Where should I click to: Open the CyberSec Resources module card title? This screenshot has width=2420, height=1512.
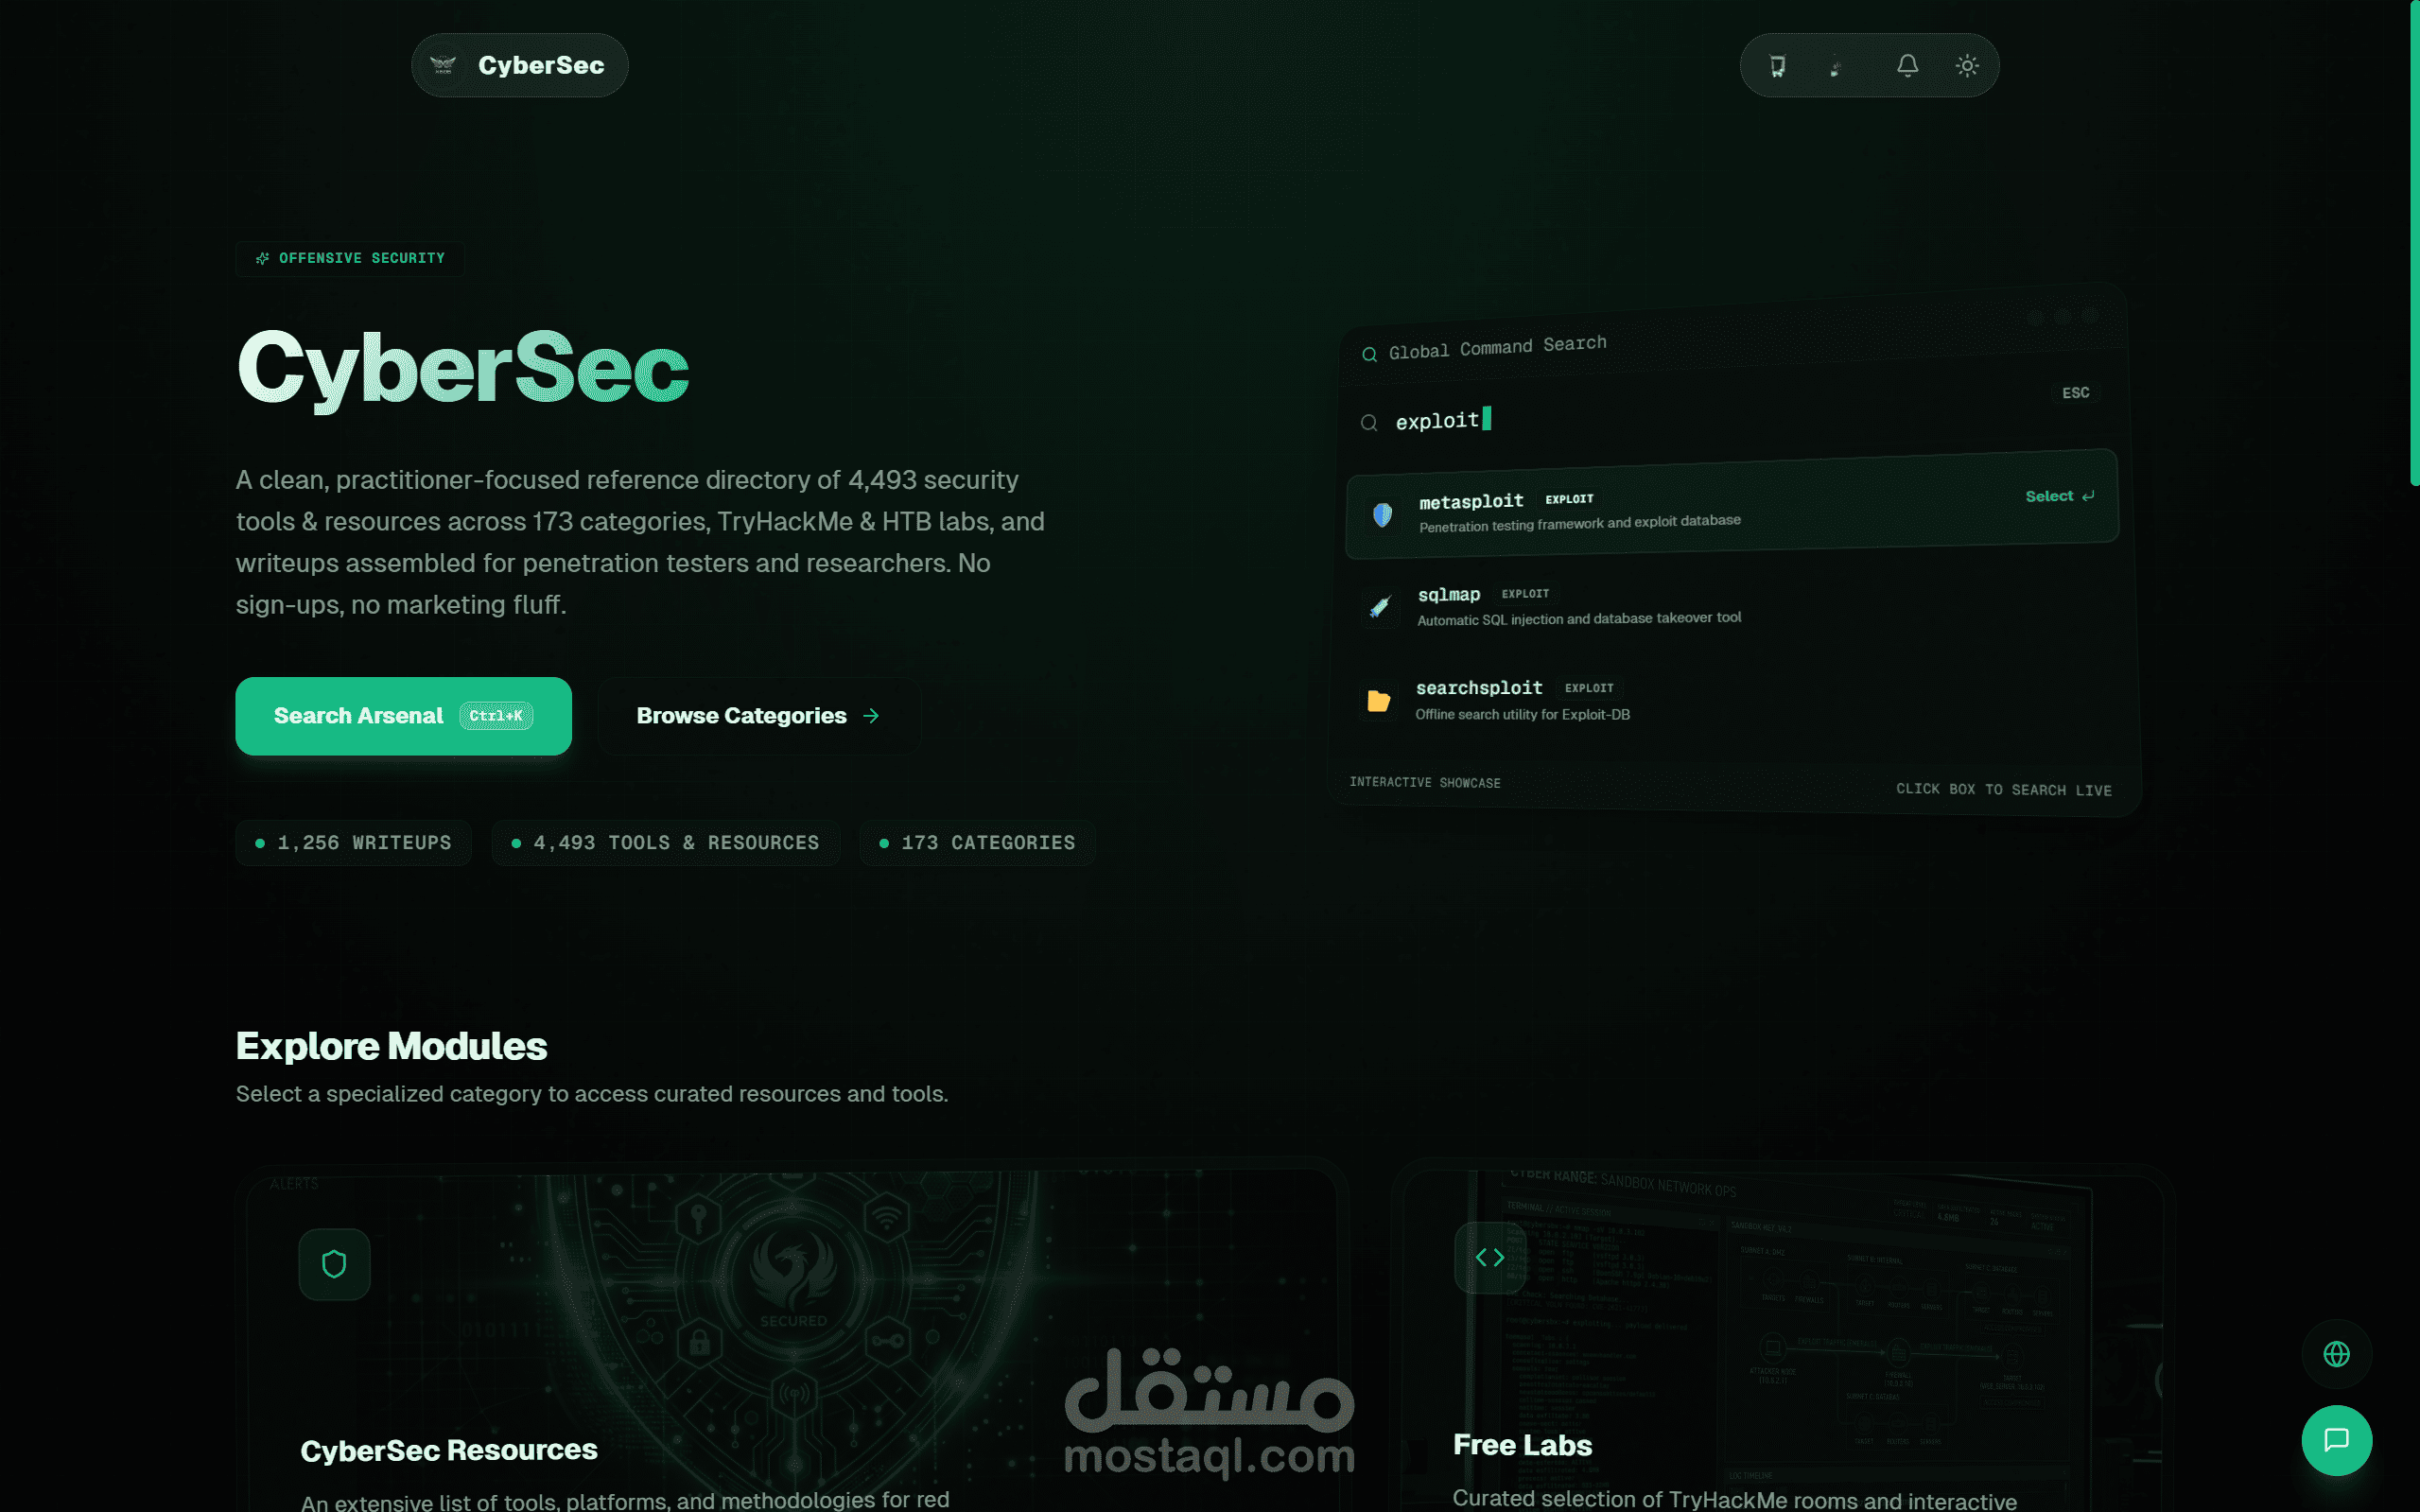[x=449, y=1450]
